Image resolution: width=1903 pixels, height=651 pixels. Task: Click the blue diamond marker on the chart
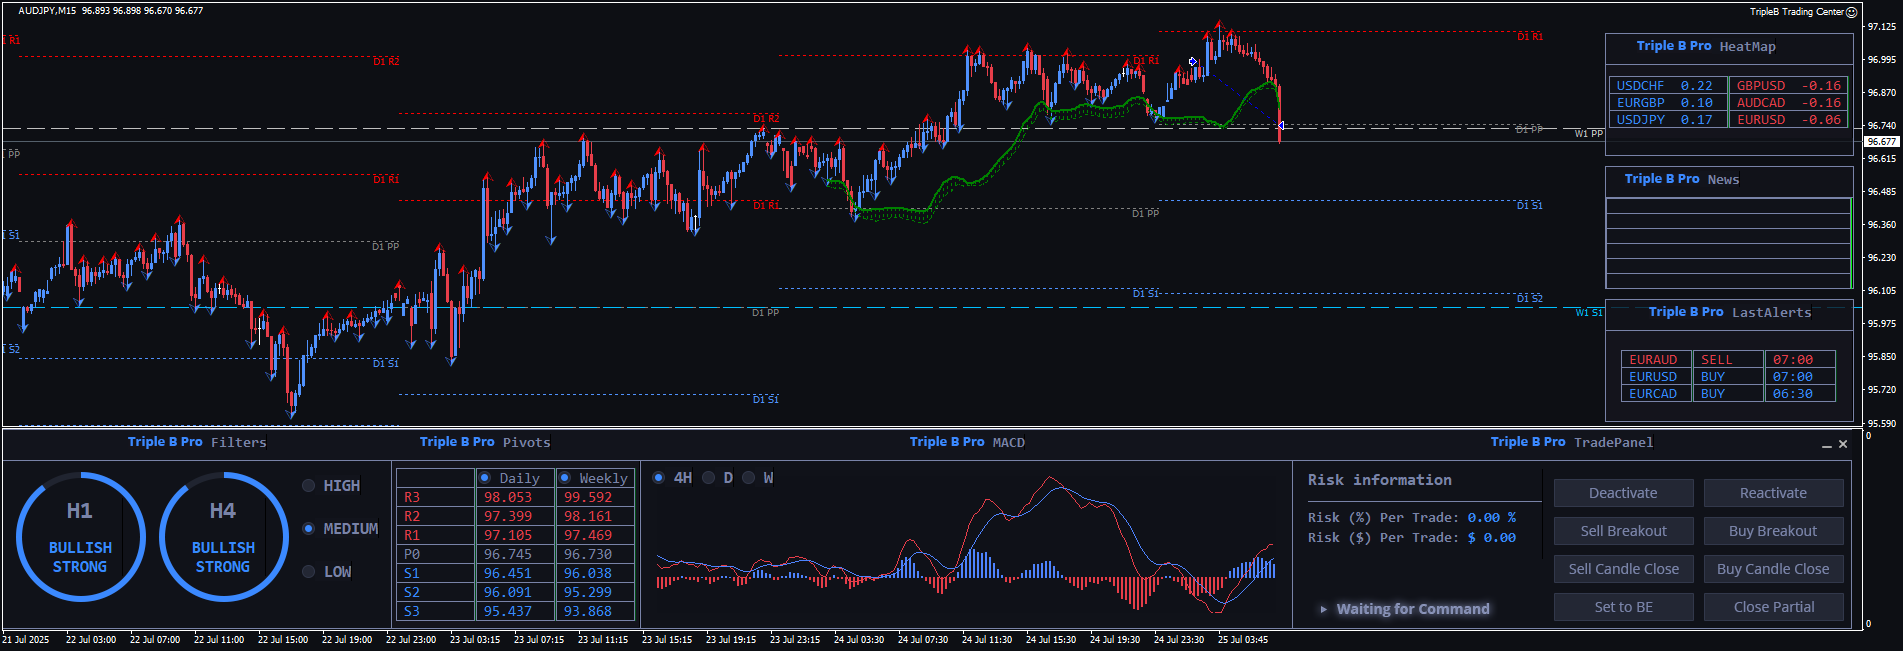[1192, 62]
